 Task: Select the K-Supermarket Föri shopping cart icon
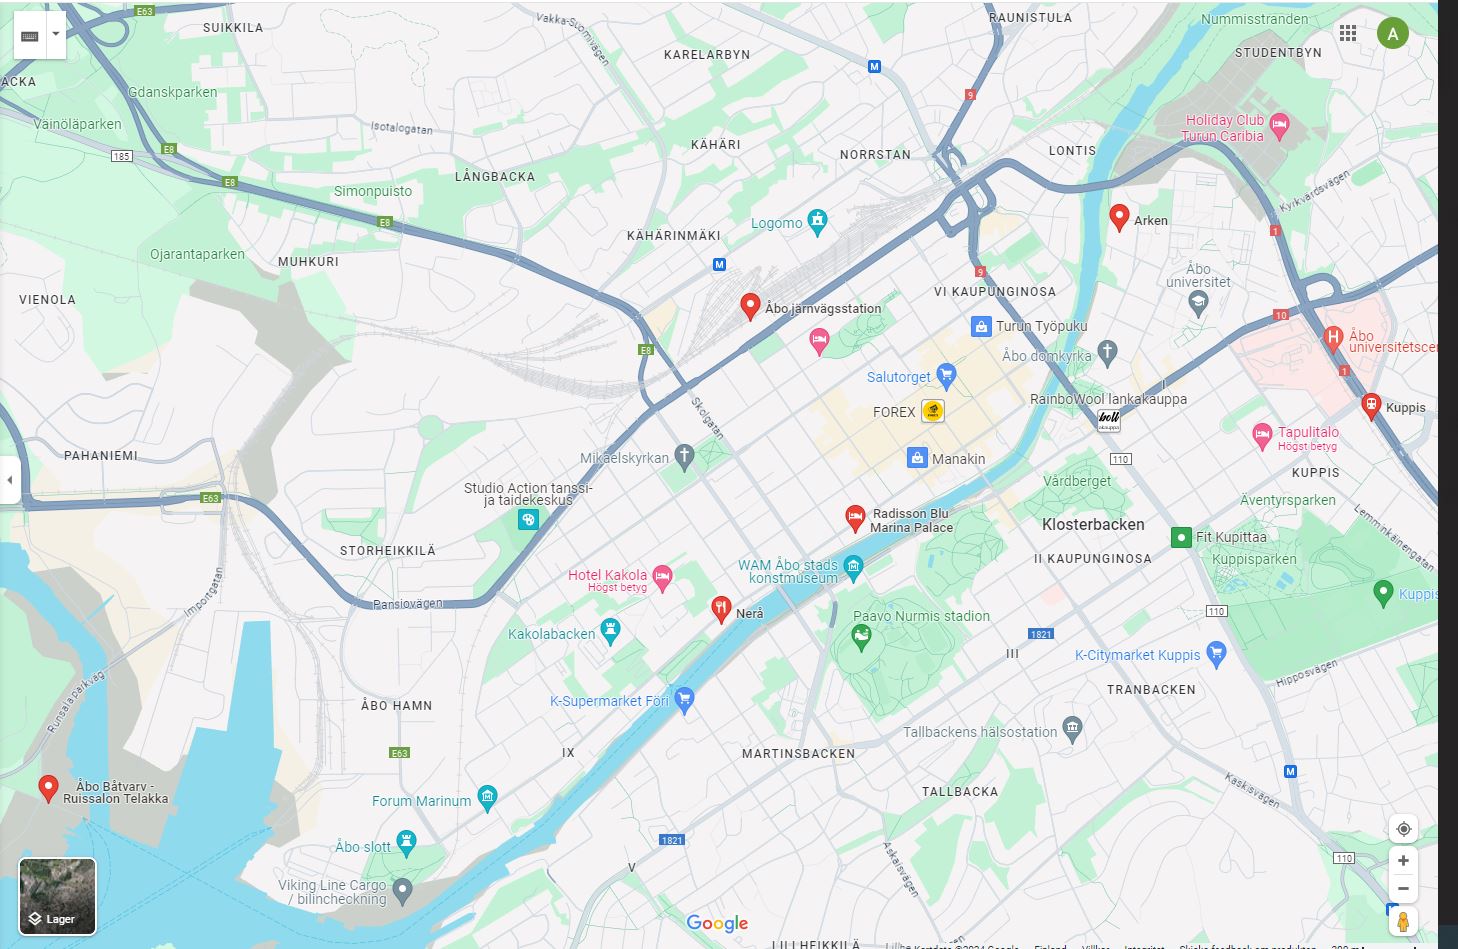684,699
